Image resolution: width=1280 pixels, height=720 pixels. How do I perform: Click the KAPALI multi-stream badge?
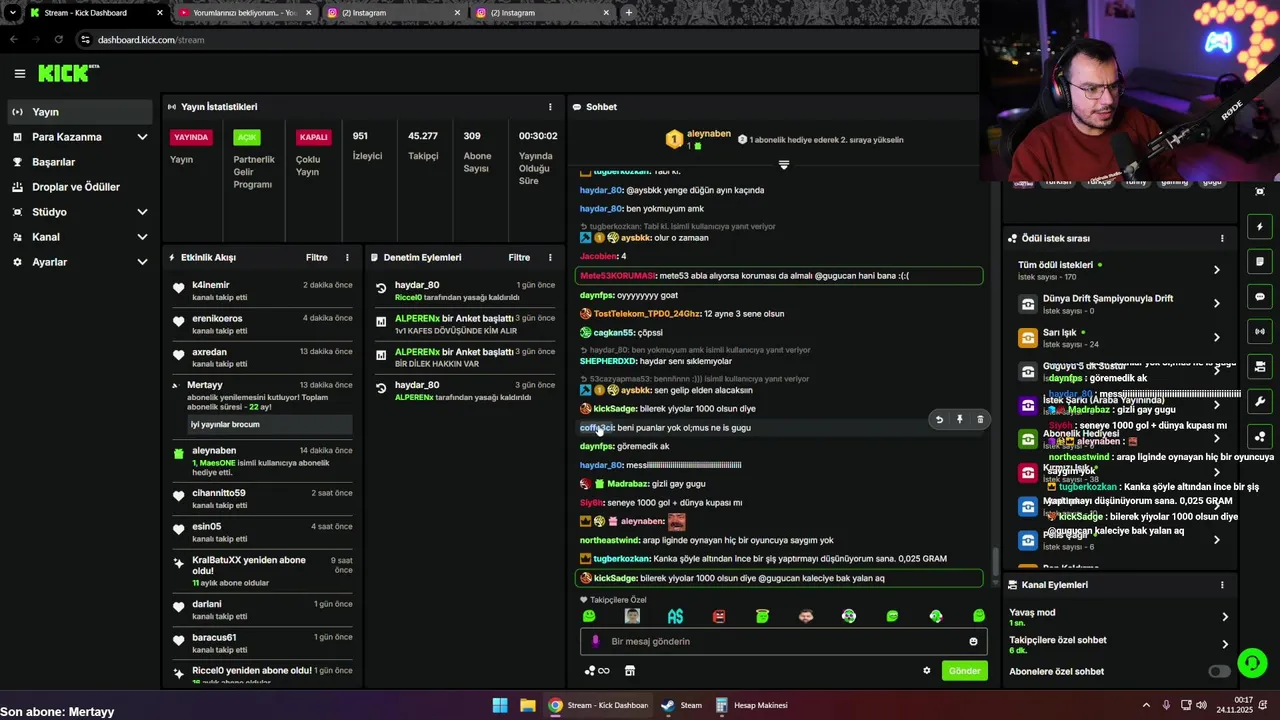313,137
